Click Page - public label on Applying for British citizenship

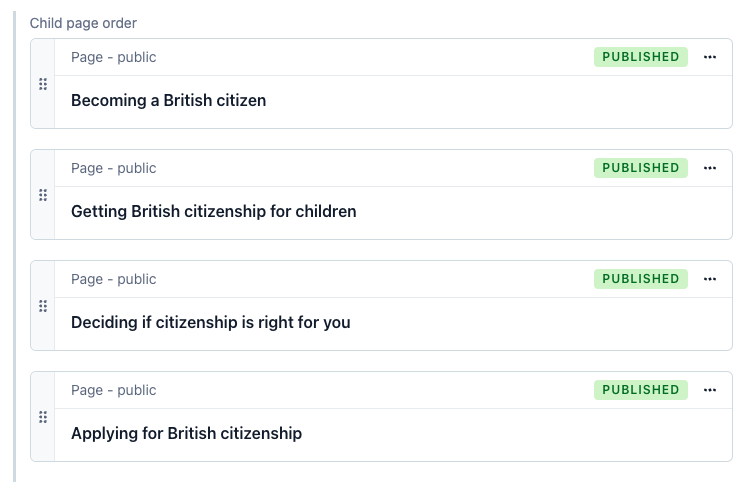(113, 390)
